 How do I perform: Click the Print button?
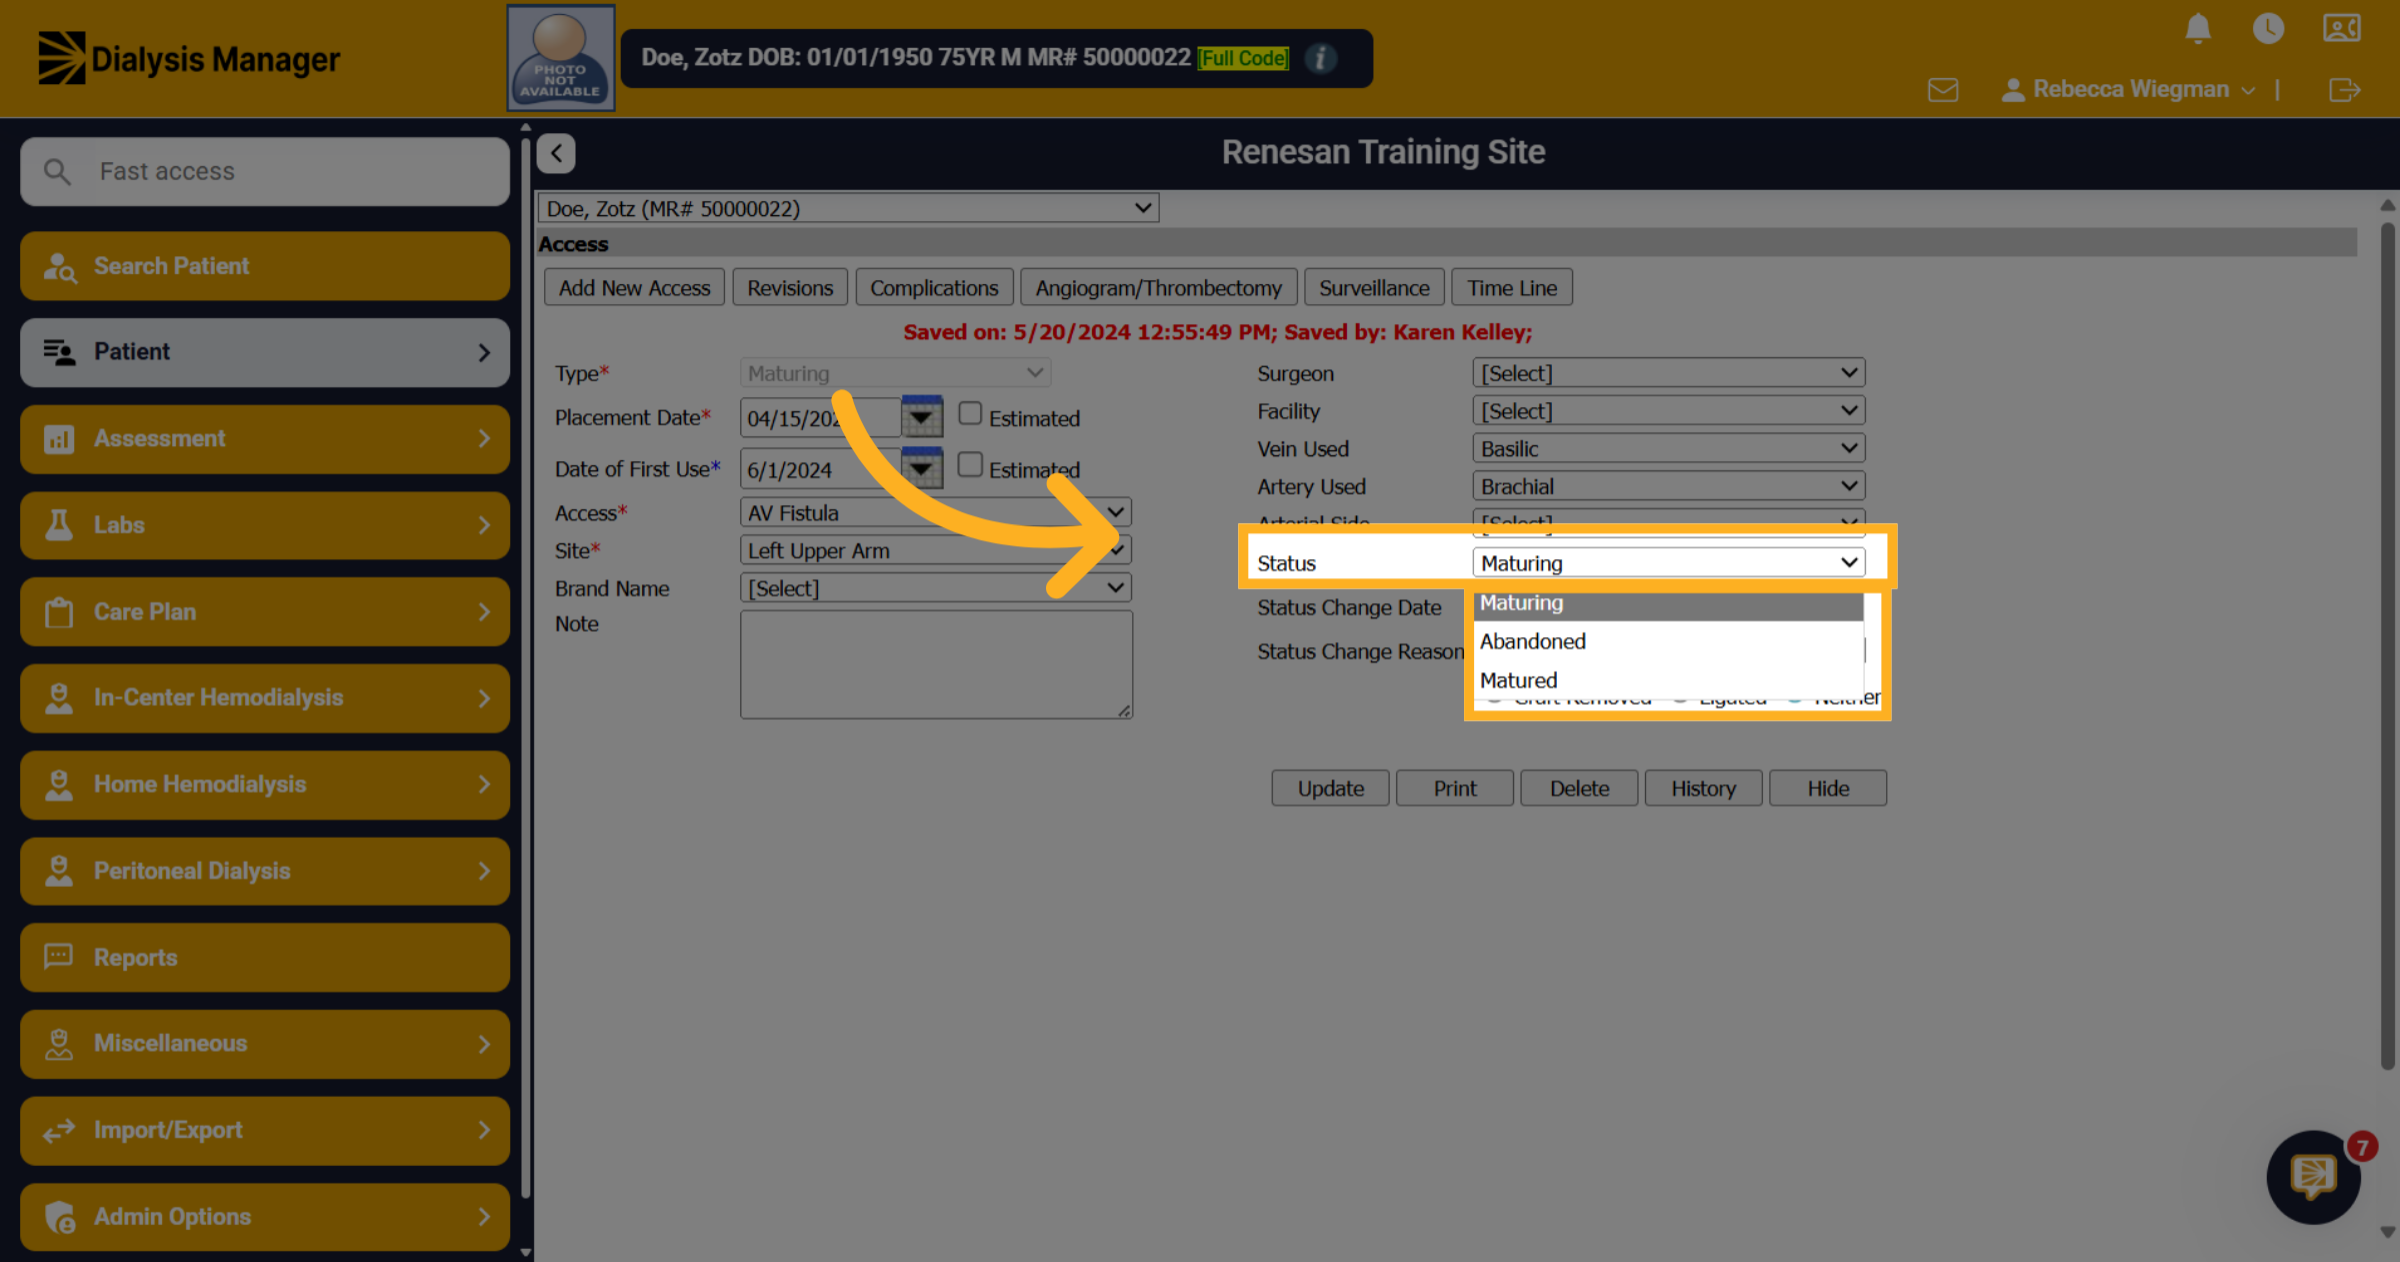coord(1454,788)
